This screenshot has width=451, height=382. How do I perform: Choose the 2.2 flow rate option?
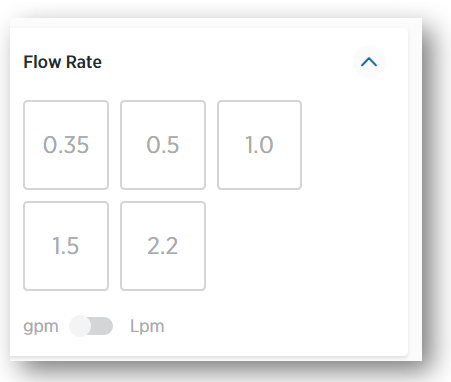point(163,246)
